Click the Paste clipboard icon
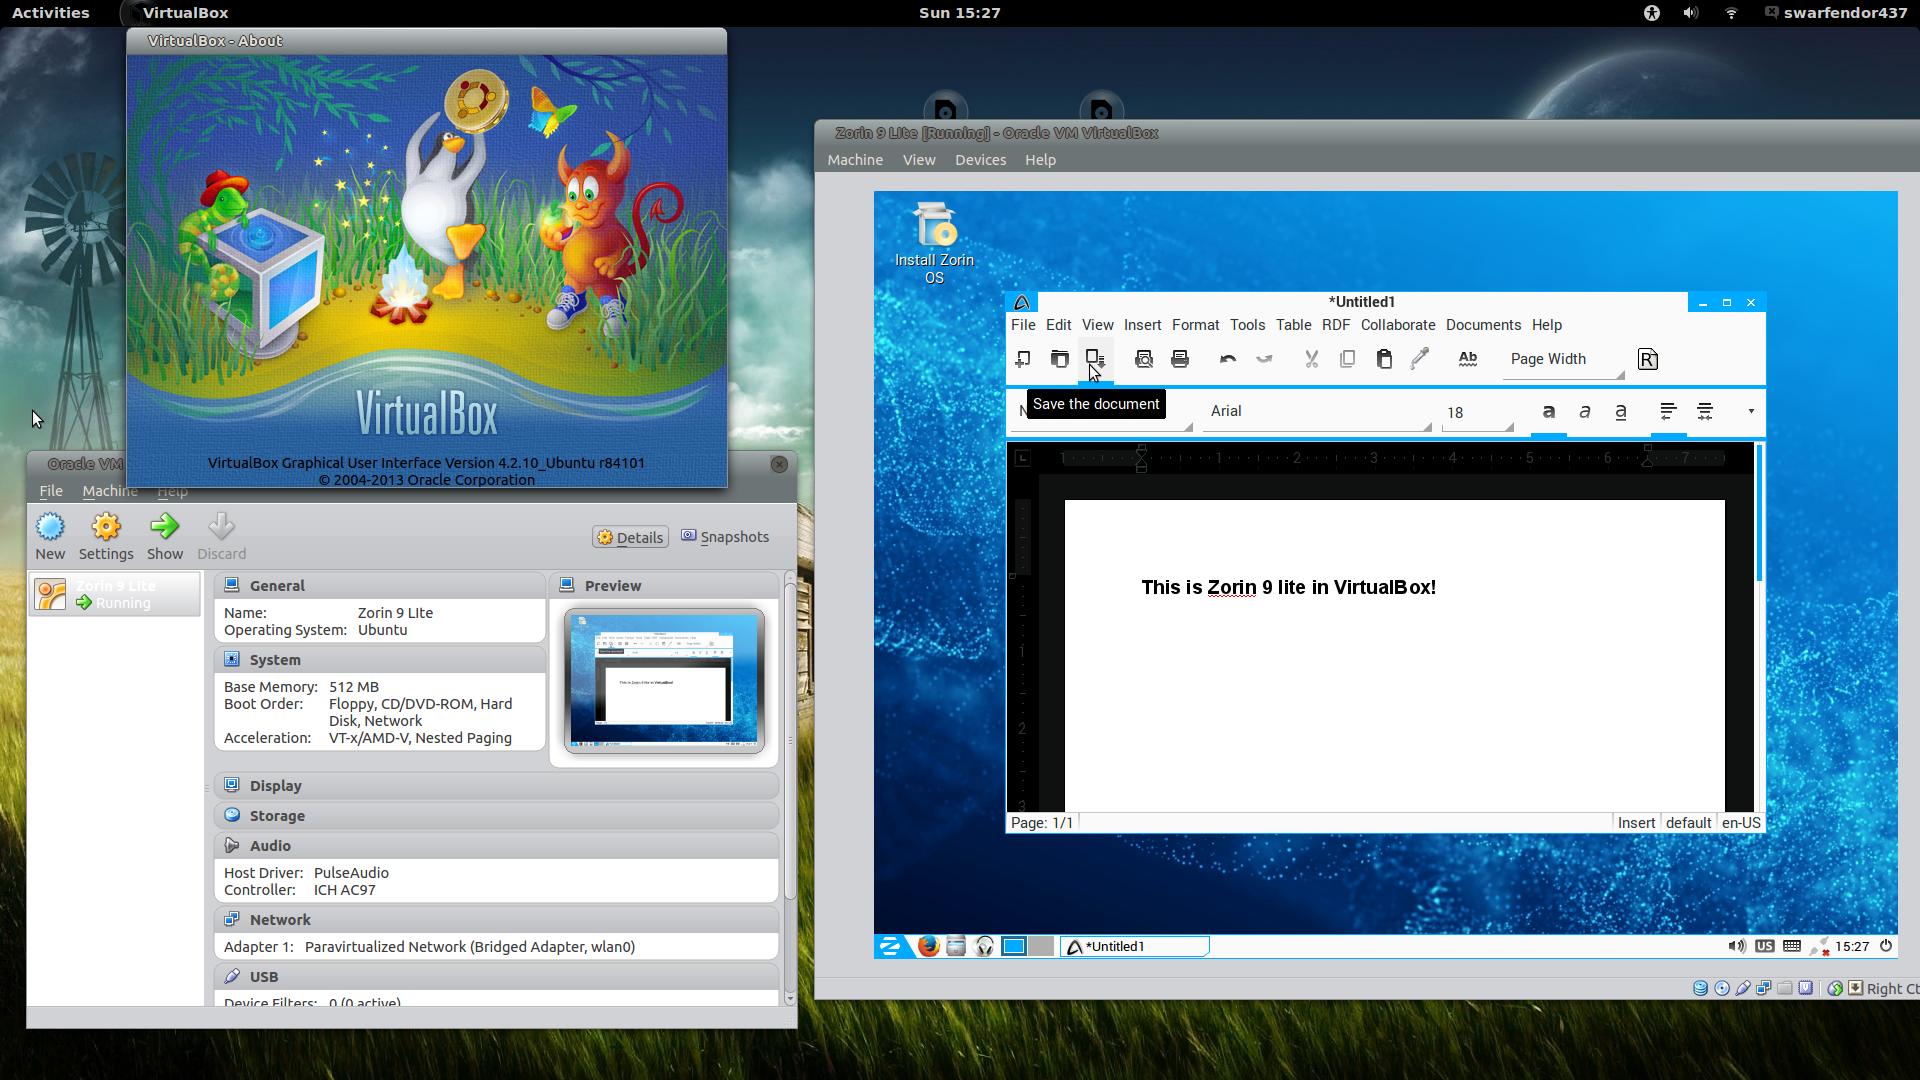The image size is (1920, 1080). [1384, 359]
